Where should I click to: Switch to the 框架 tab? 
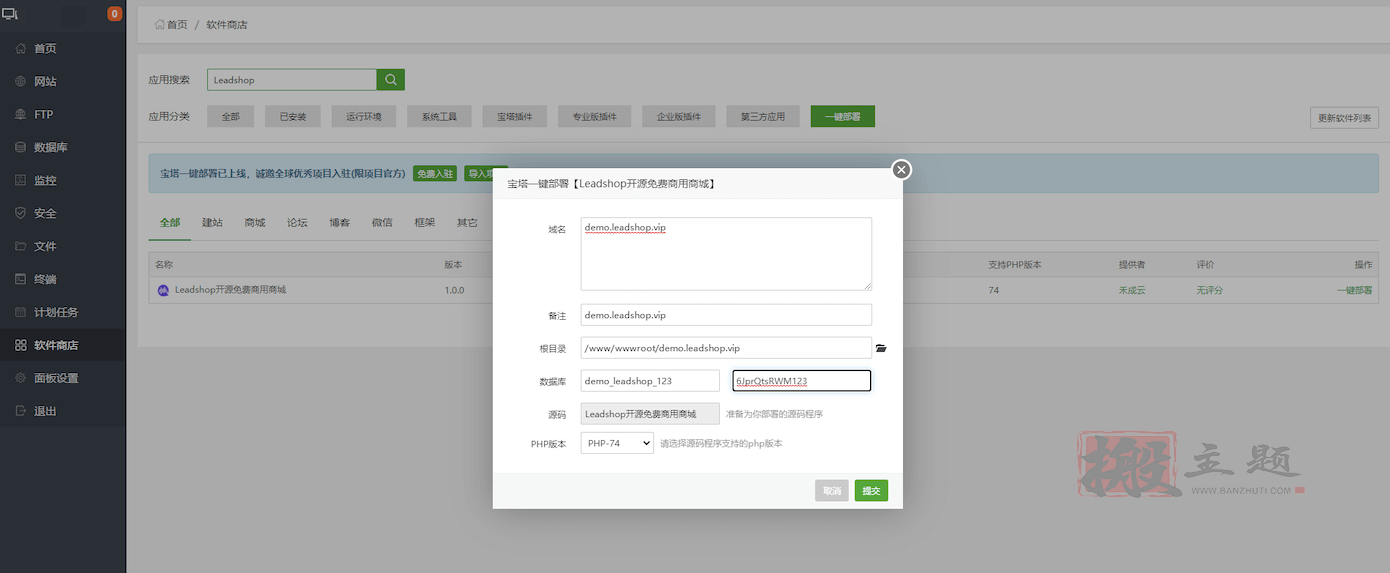point(425,222)
